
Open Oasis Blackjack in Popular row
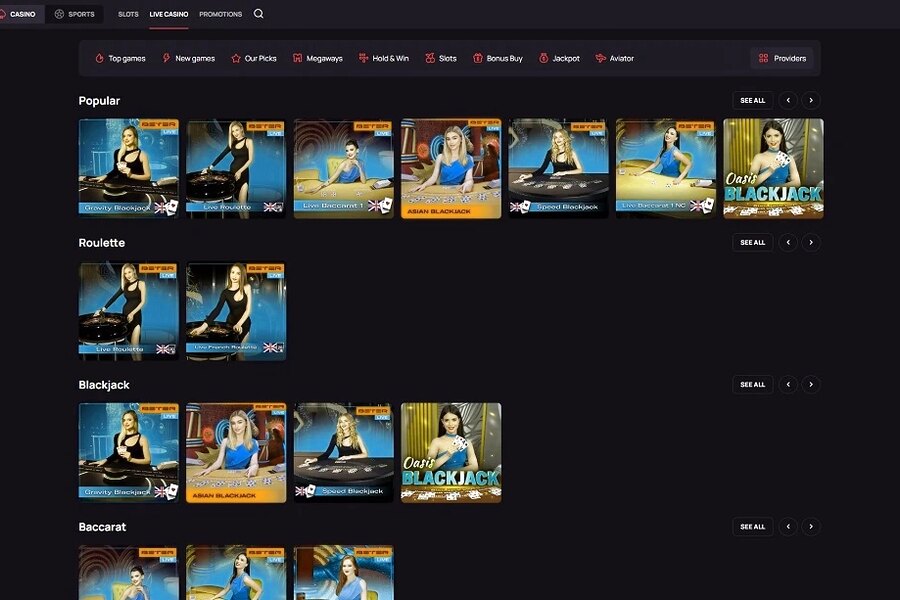click(x=773, y=168)
